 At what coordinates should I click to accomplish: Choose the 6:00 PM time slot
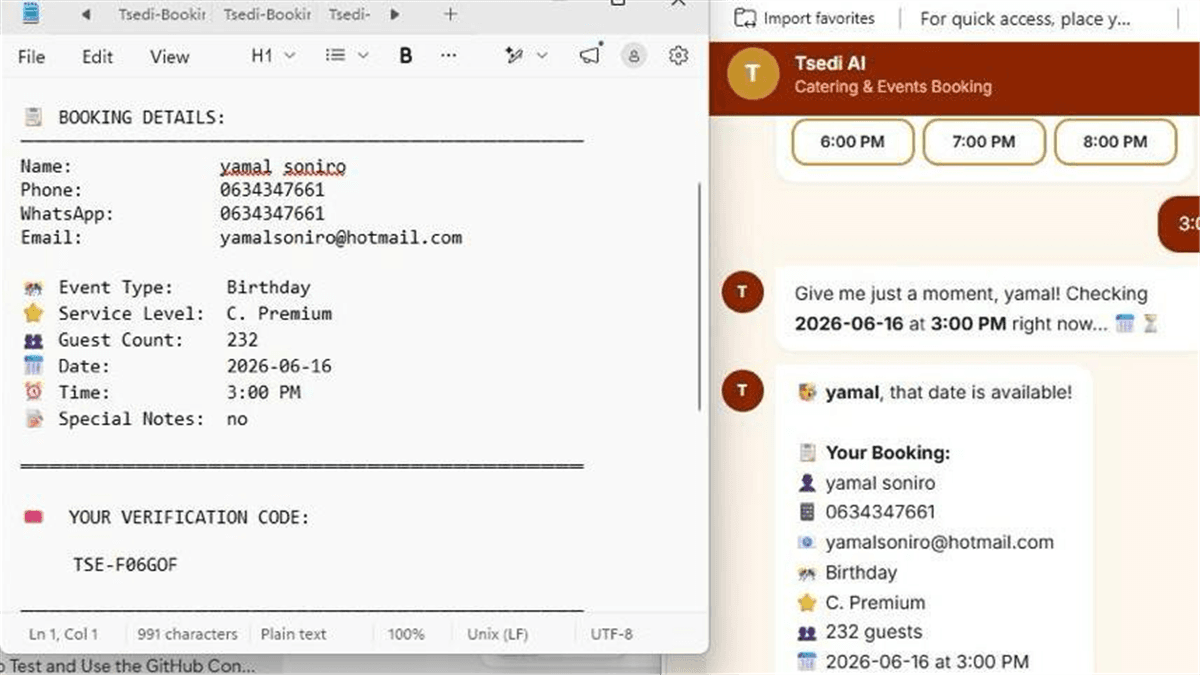click(852, 142)
